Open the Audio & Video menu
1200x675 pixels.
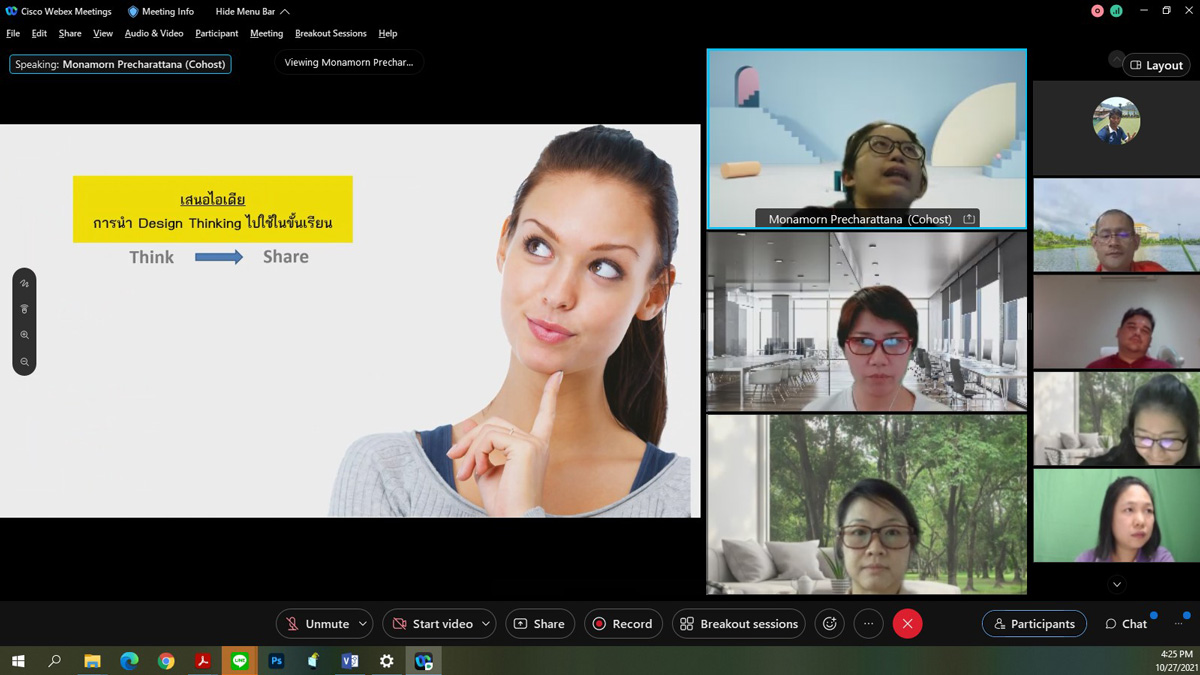tap(154, 33)
